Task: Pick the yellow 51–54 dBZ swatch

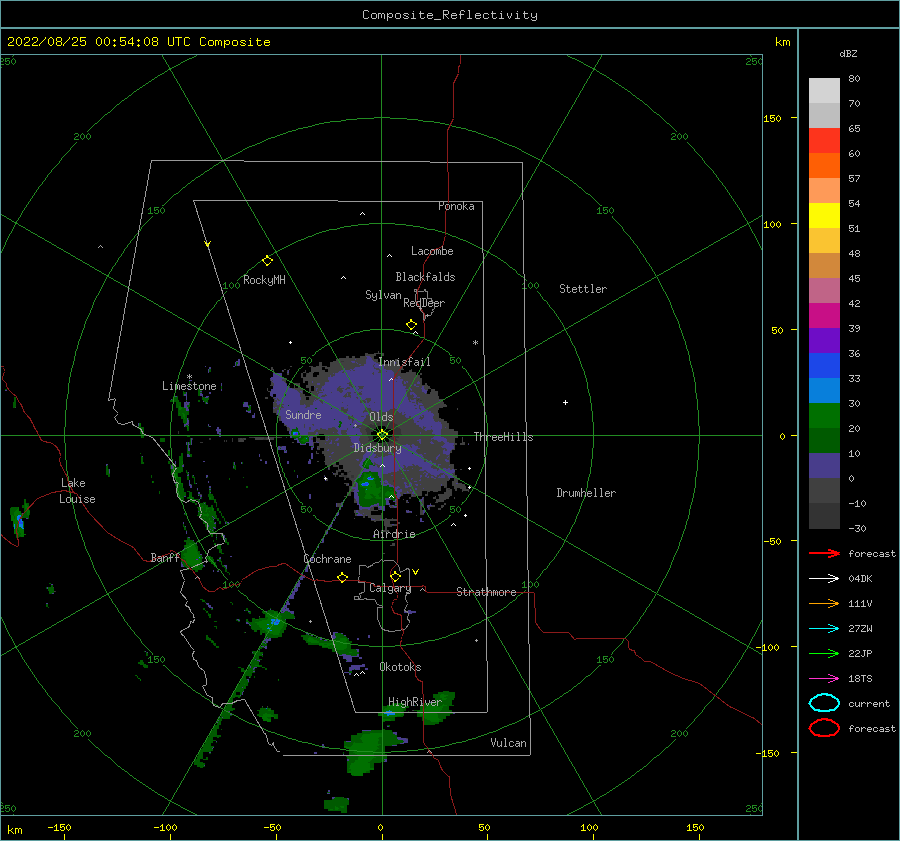Action: click(824, 216)
